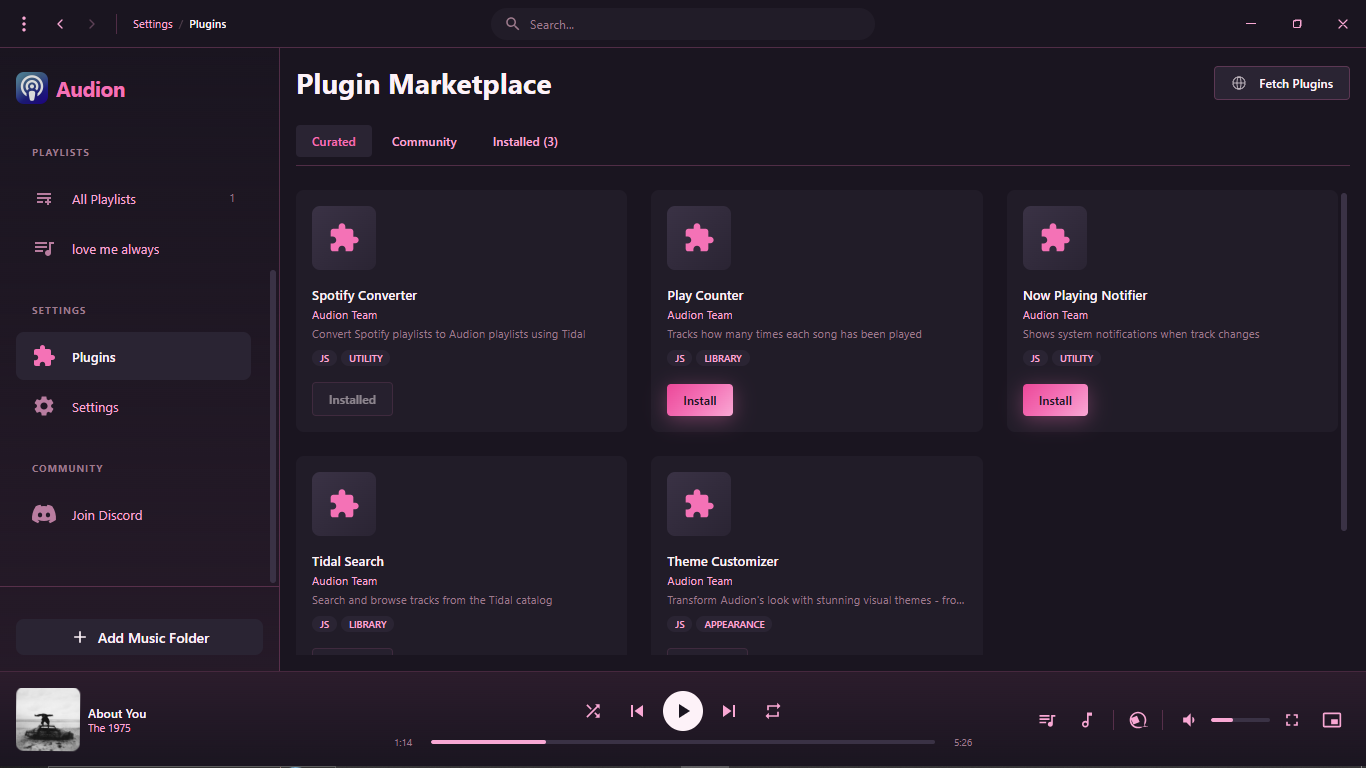Image resolution: width=1366 pixels, height=768 pixels.
Task: Click the Theme Customizer plugin title
Action: click(722, 561)
